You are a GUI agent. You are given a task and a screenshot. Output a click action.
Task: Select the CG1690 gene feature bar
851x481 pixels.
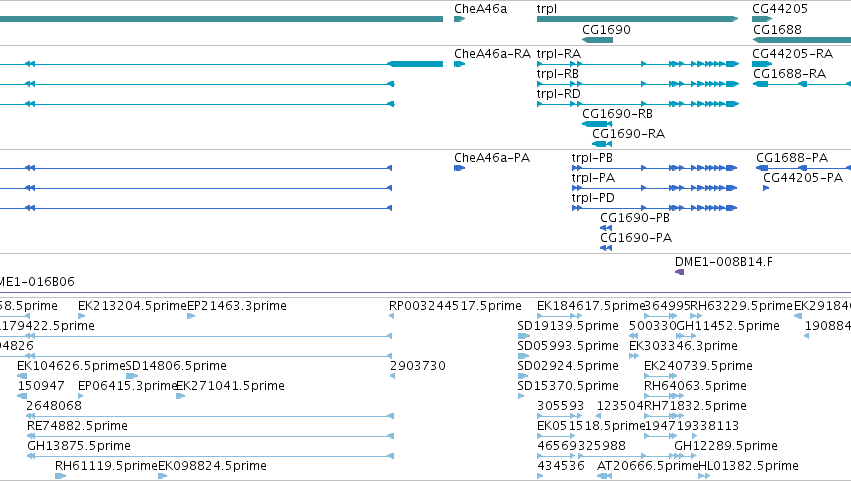coord(598,40)
